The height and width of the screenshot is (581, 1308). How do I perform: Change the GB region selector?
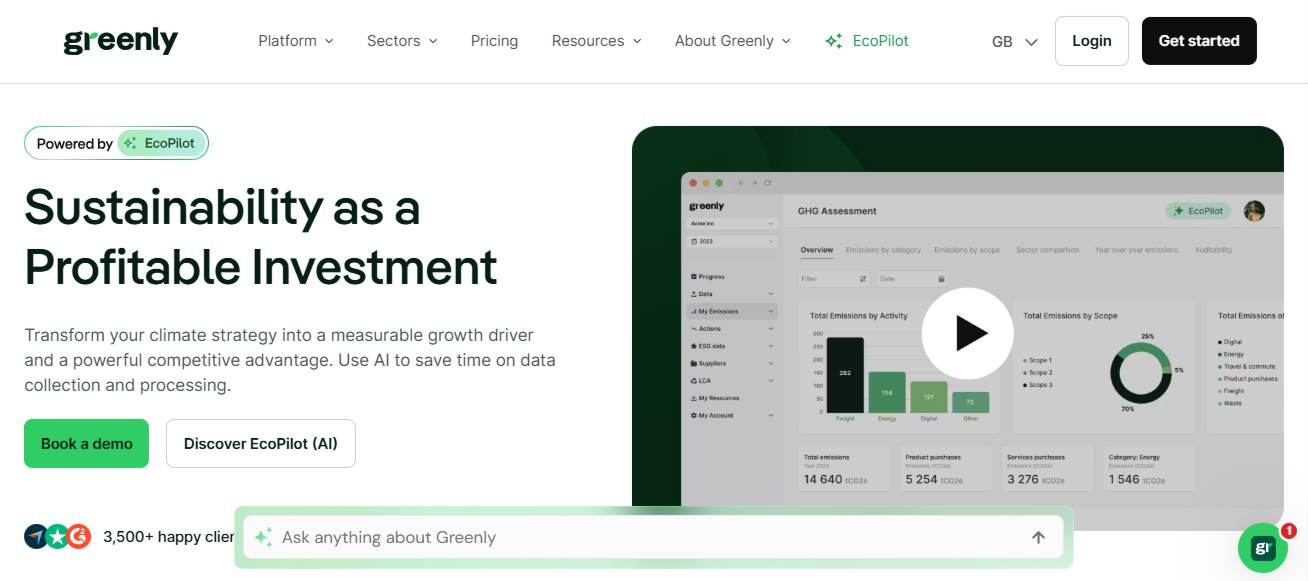[1014, 41]
